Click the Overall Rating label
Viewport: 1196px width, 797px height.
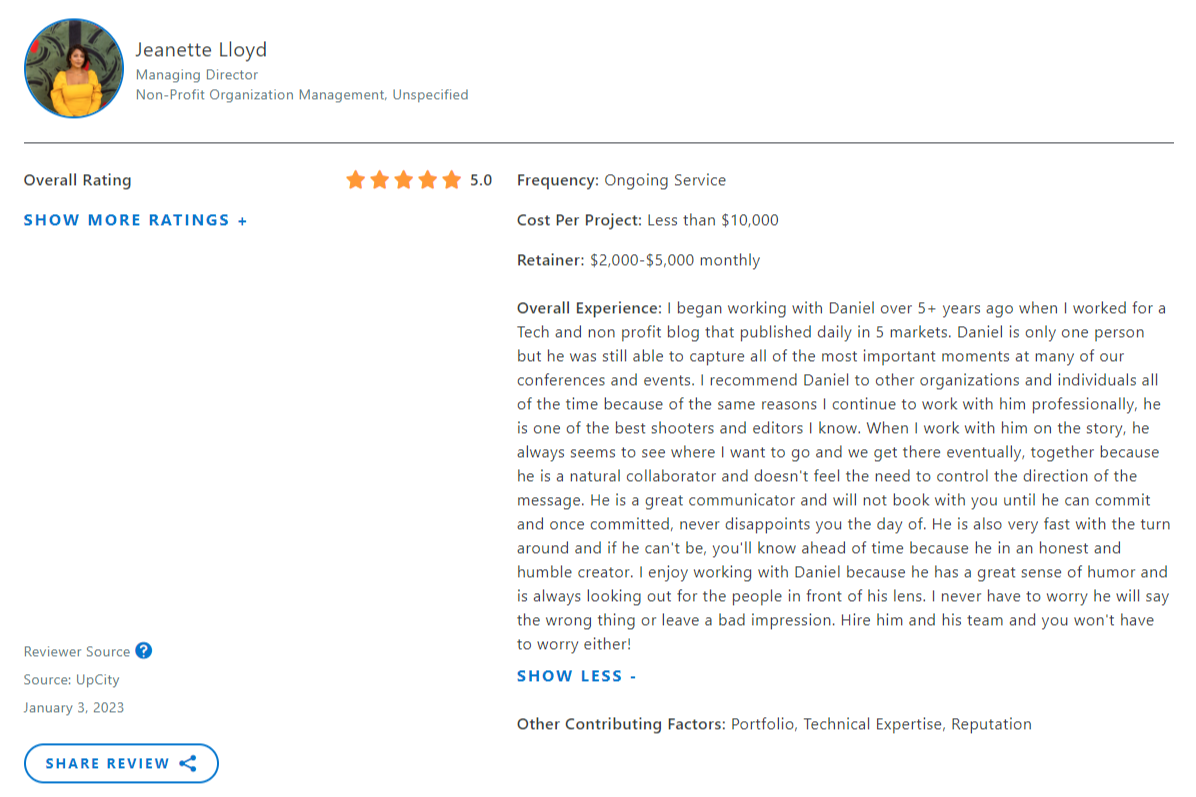tap(77, 181)
